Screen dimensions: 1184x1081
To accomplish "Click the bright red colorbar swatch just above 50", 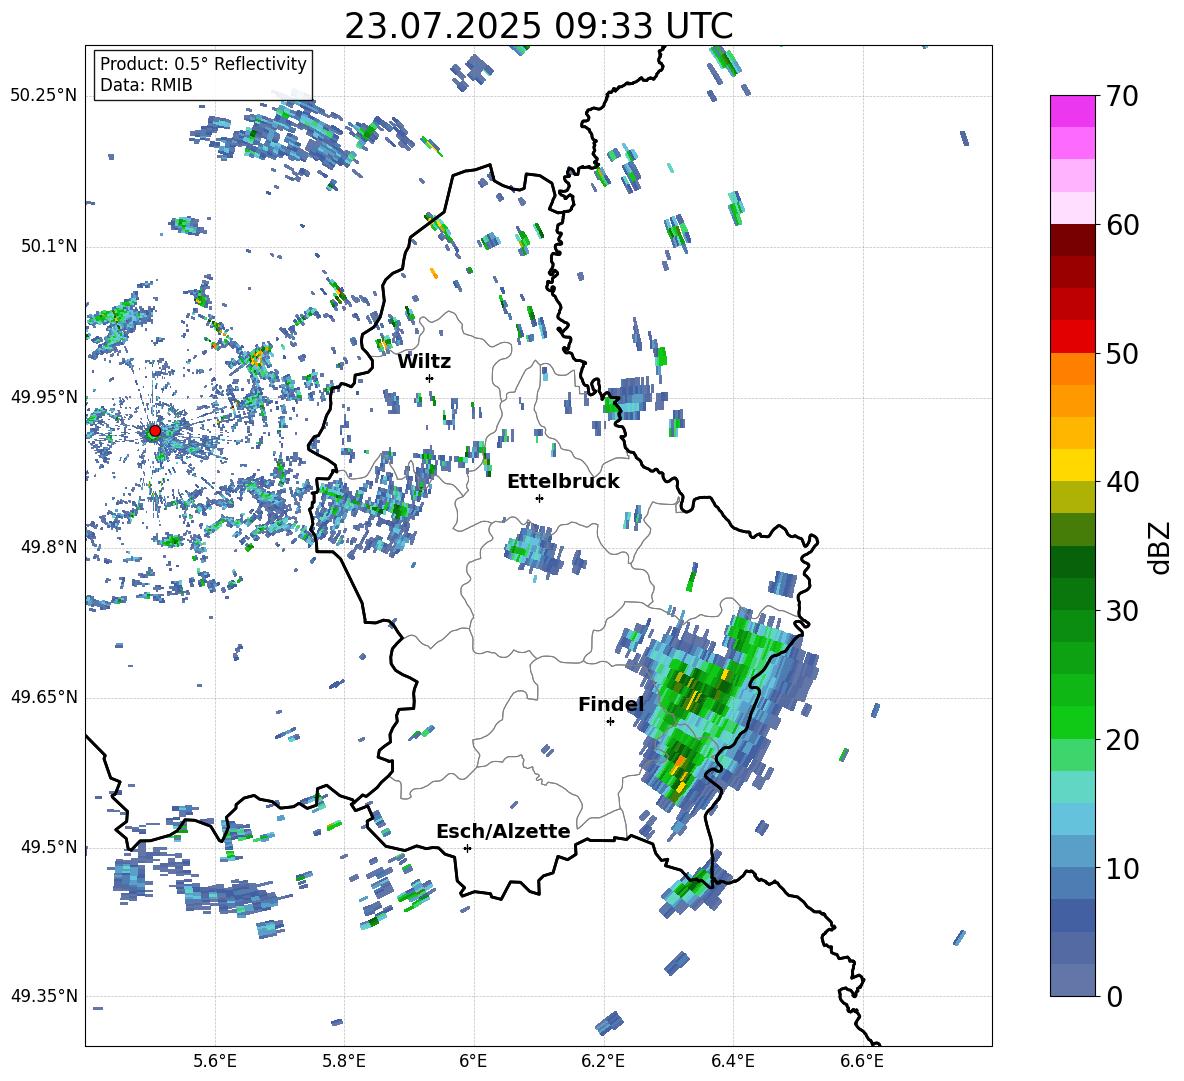I will pos(1072,337).
